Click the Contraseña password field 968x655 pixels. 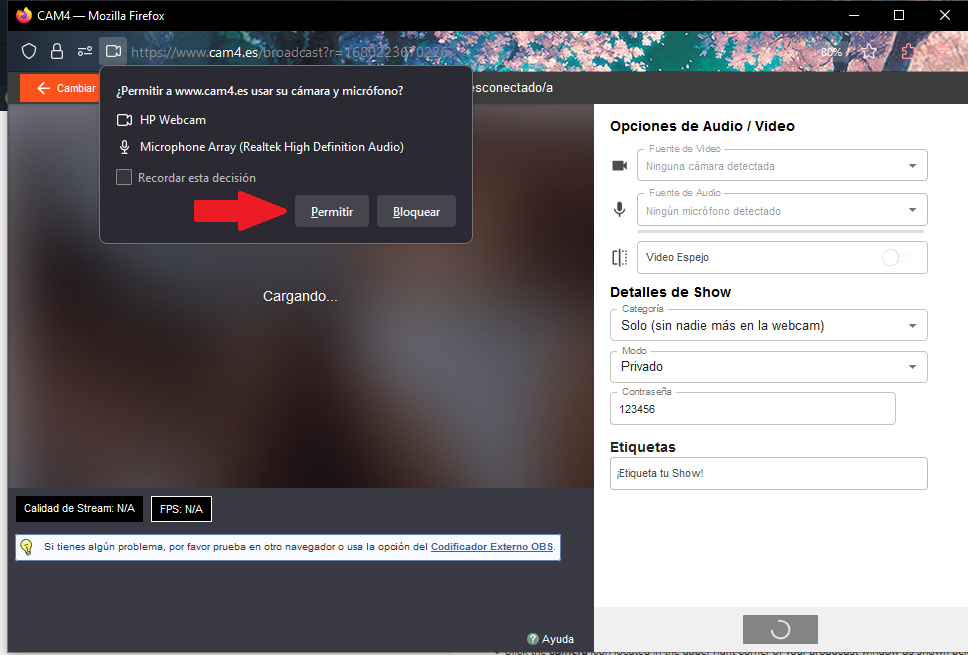point(752,409)
